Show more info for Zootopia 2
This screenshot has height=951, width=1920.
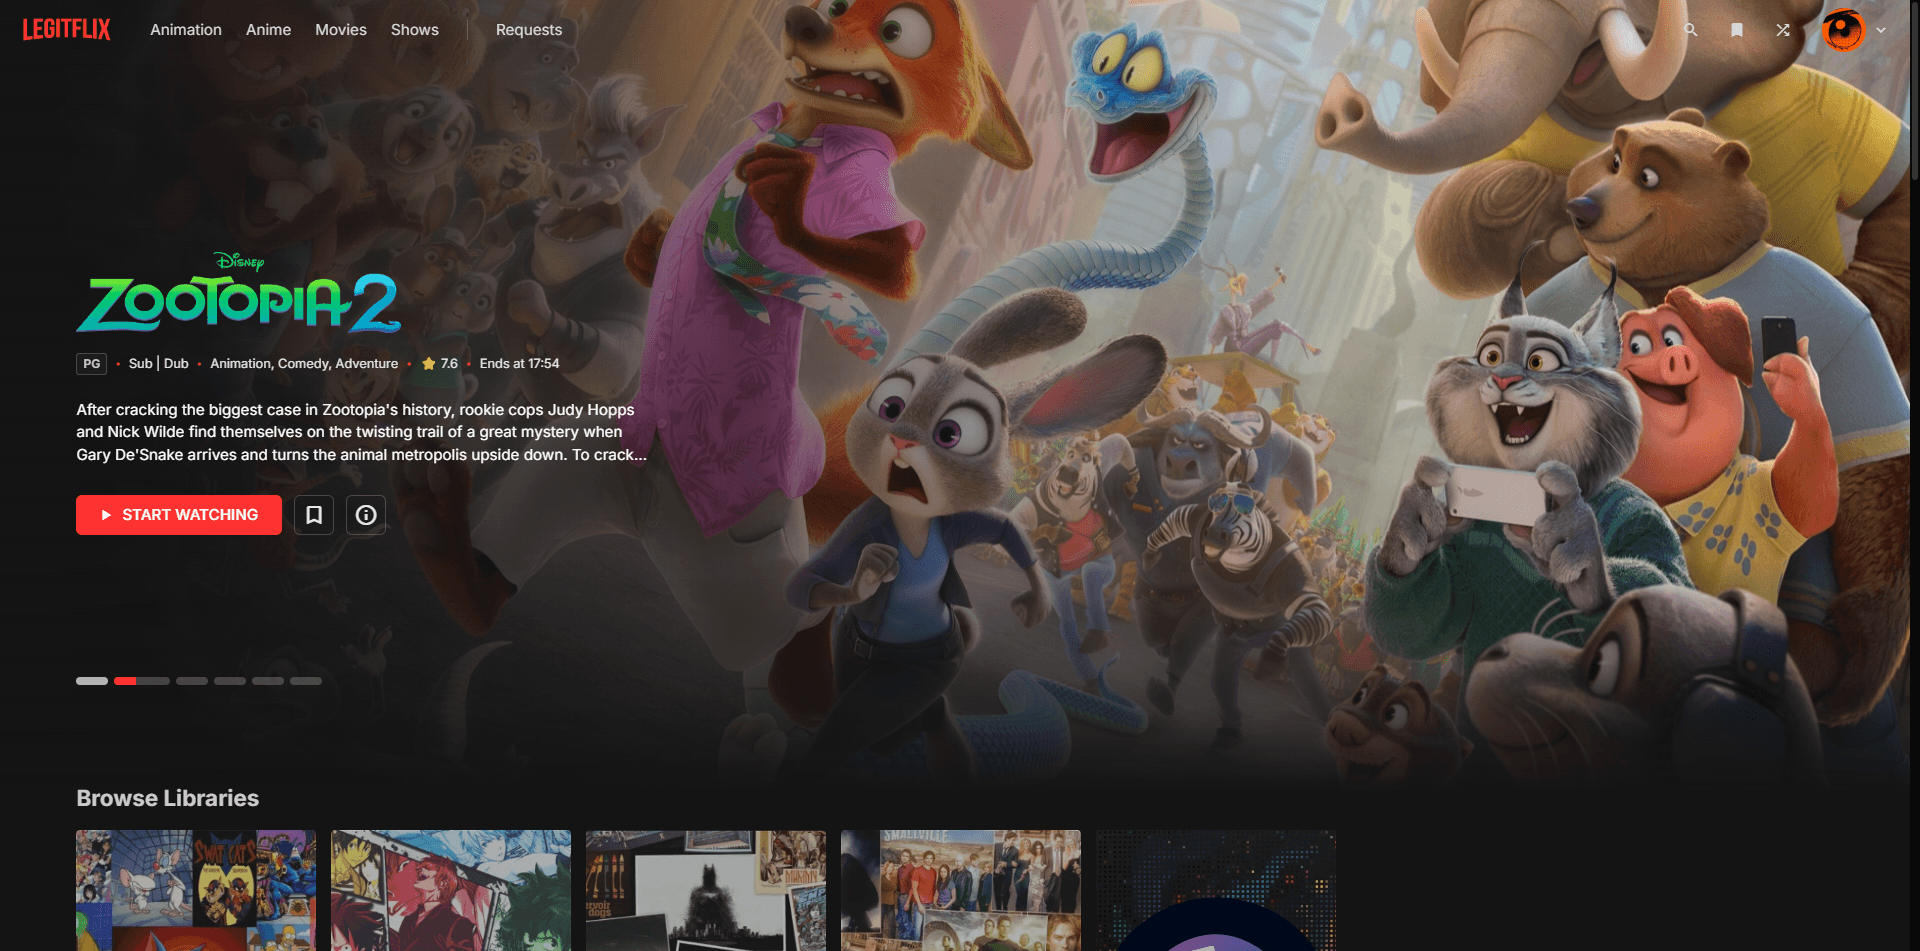click(x=366, y=515)
